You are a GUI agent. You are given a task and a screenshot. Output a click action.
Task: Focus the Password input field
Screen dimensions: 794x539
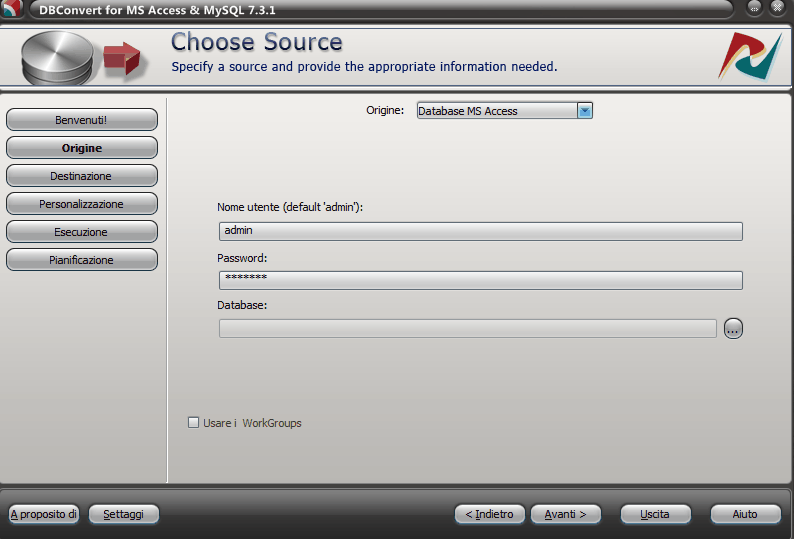[x=481, y=280]
